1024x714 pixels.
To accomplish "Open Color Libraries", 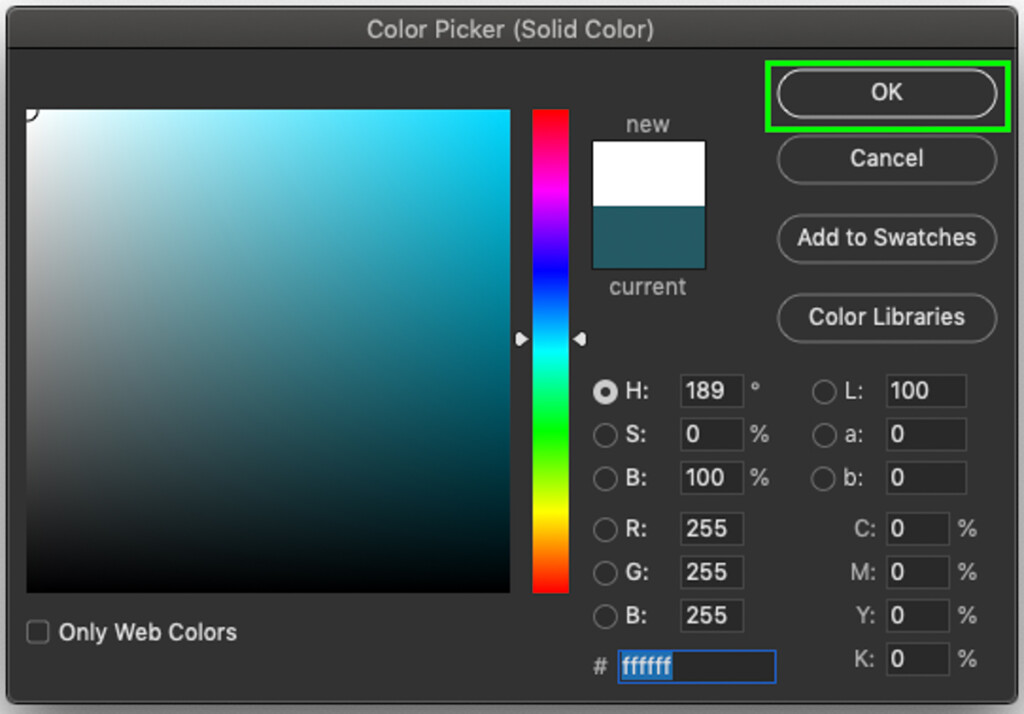I will 886,317.
